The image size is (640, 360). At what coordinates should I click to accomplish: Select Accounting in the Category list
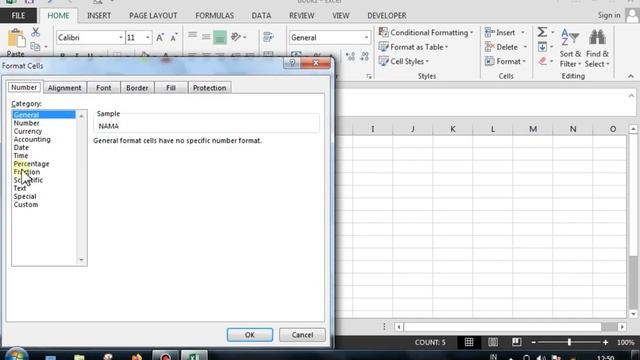click(32, 139)
